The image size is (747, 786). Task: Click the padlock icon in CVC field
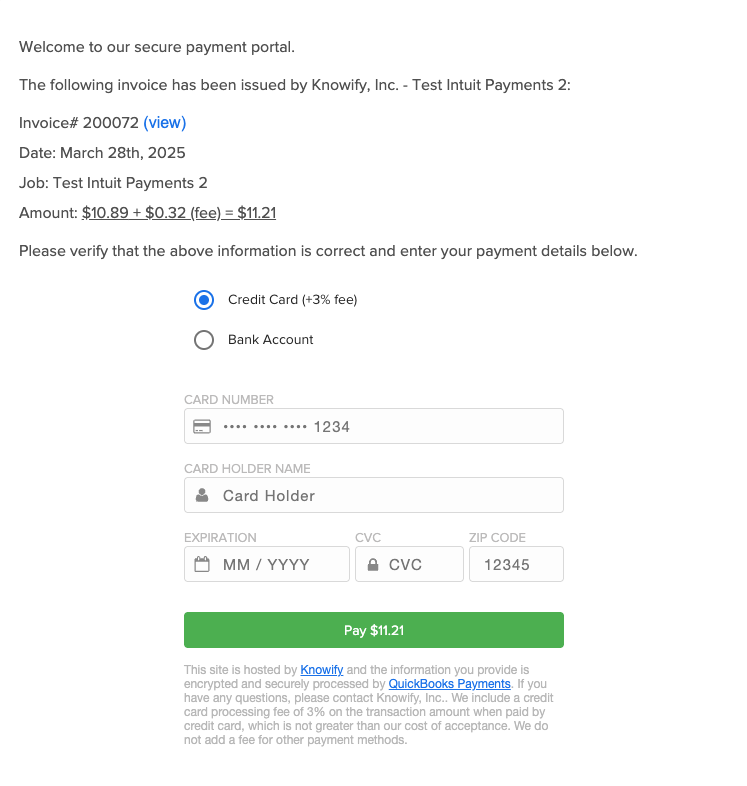click(x=373, y=565)
